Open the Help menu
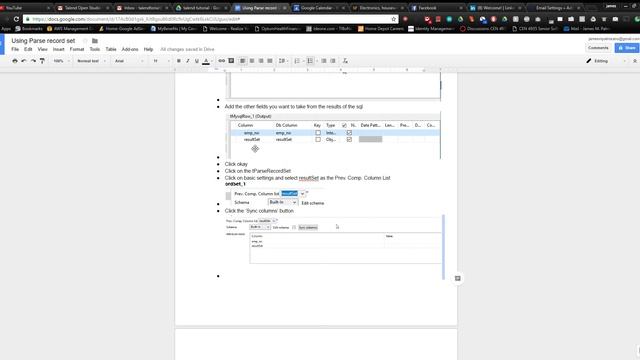 (148, 49)
